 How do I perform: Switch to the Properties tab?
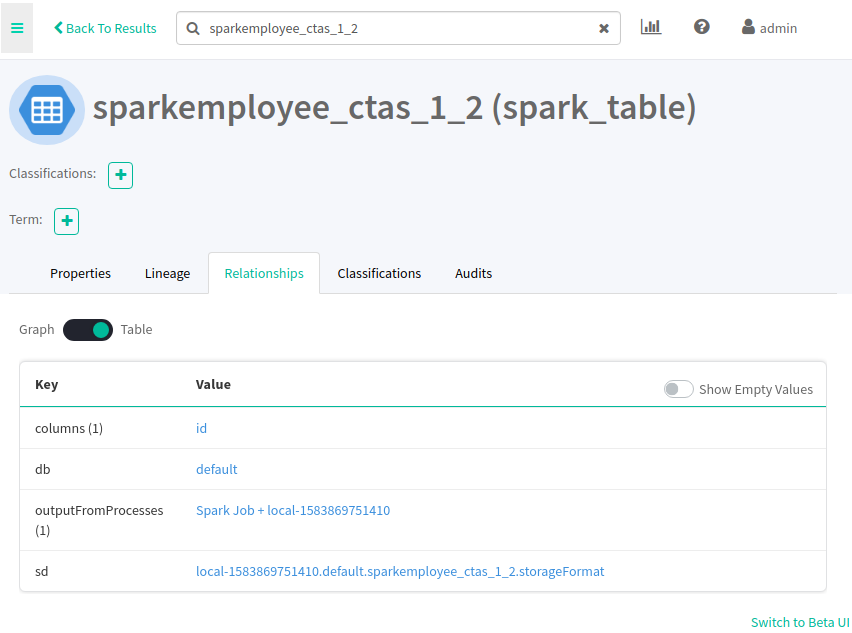[x=80, y=273]
